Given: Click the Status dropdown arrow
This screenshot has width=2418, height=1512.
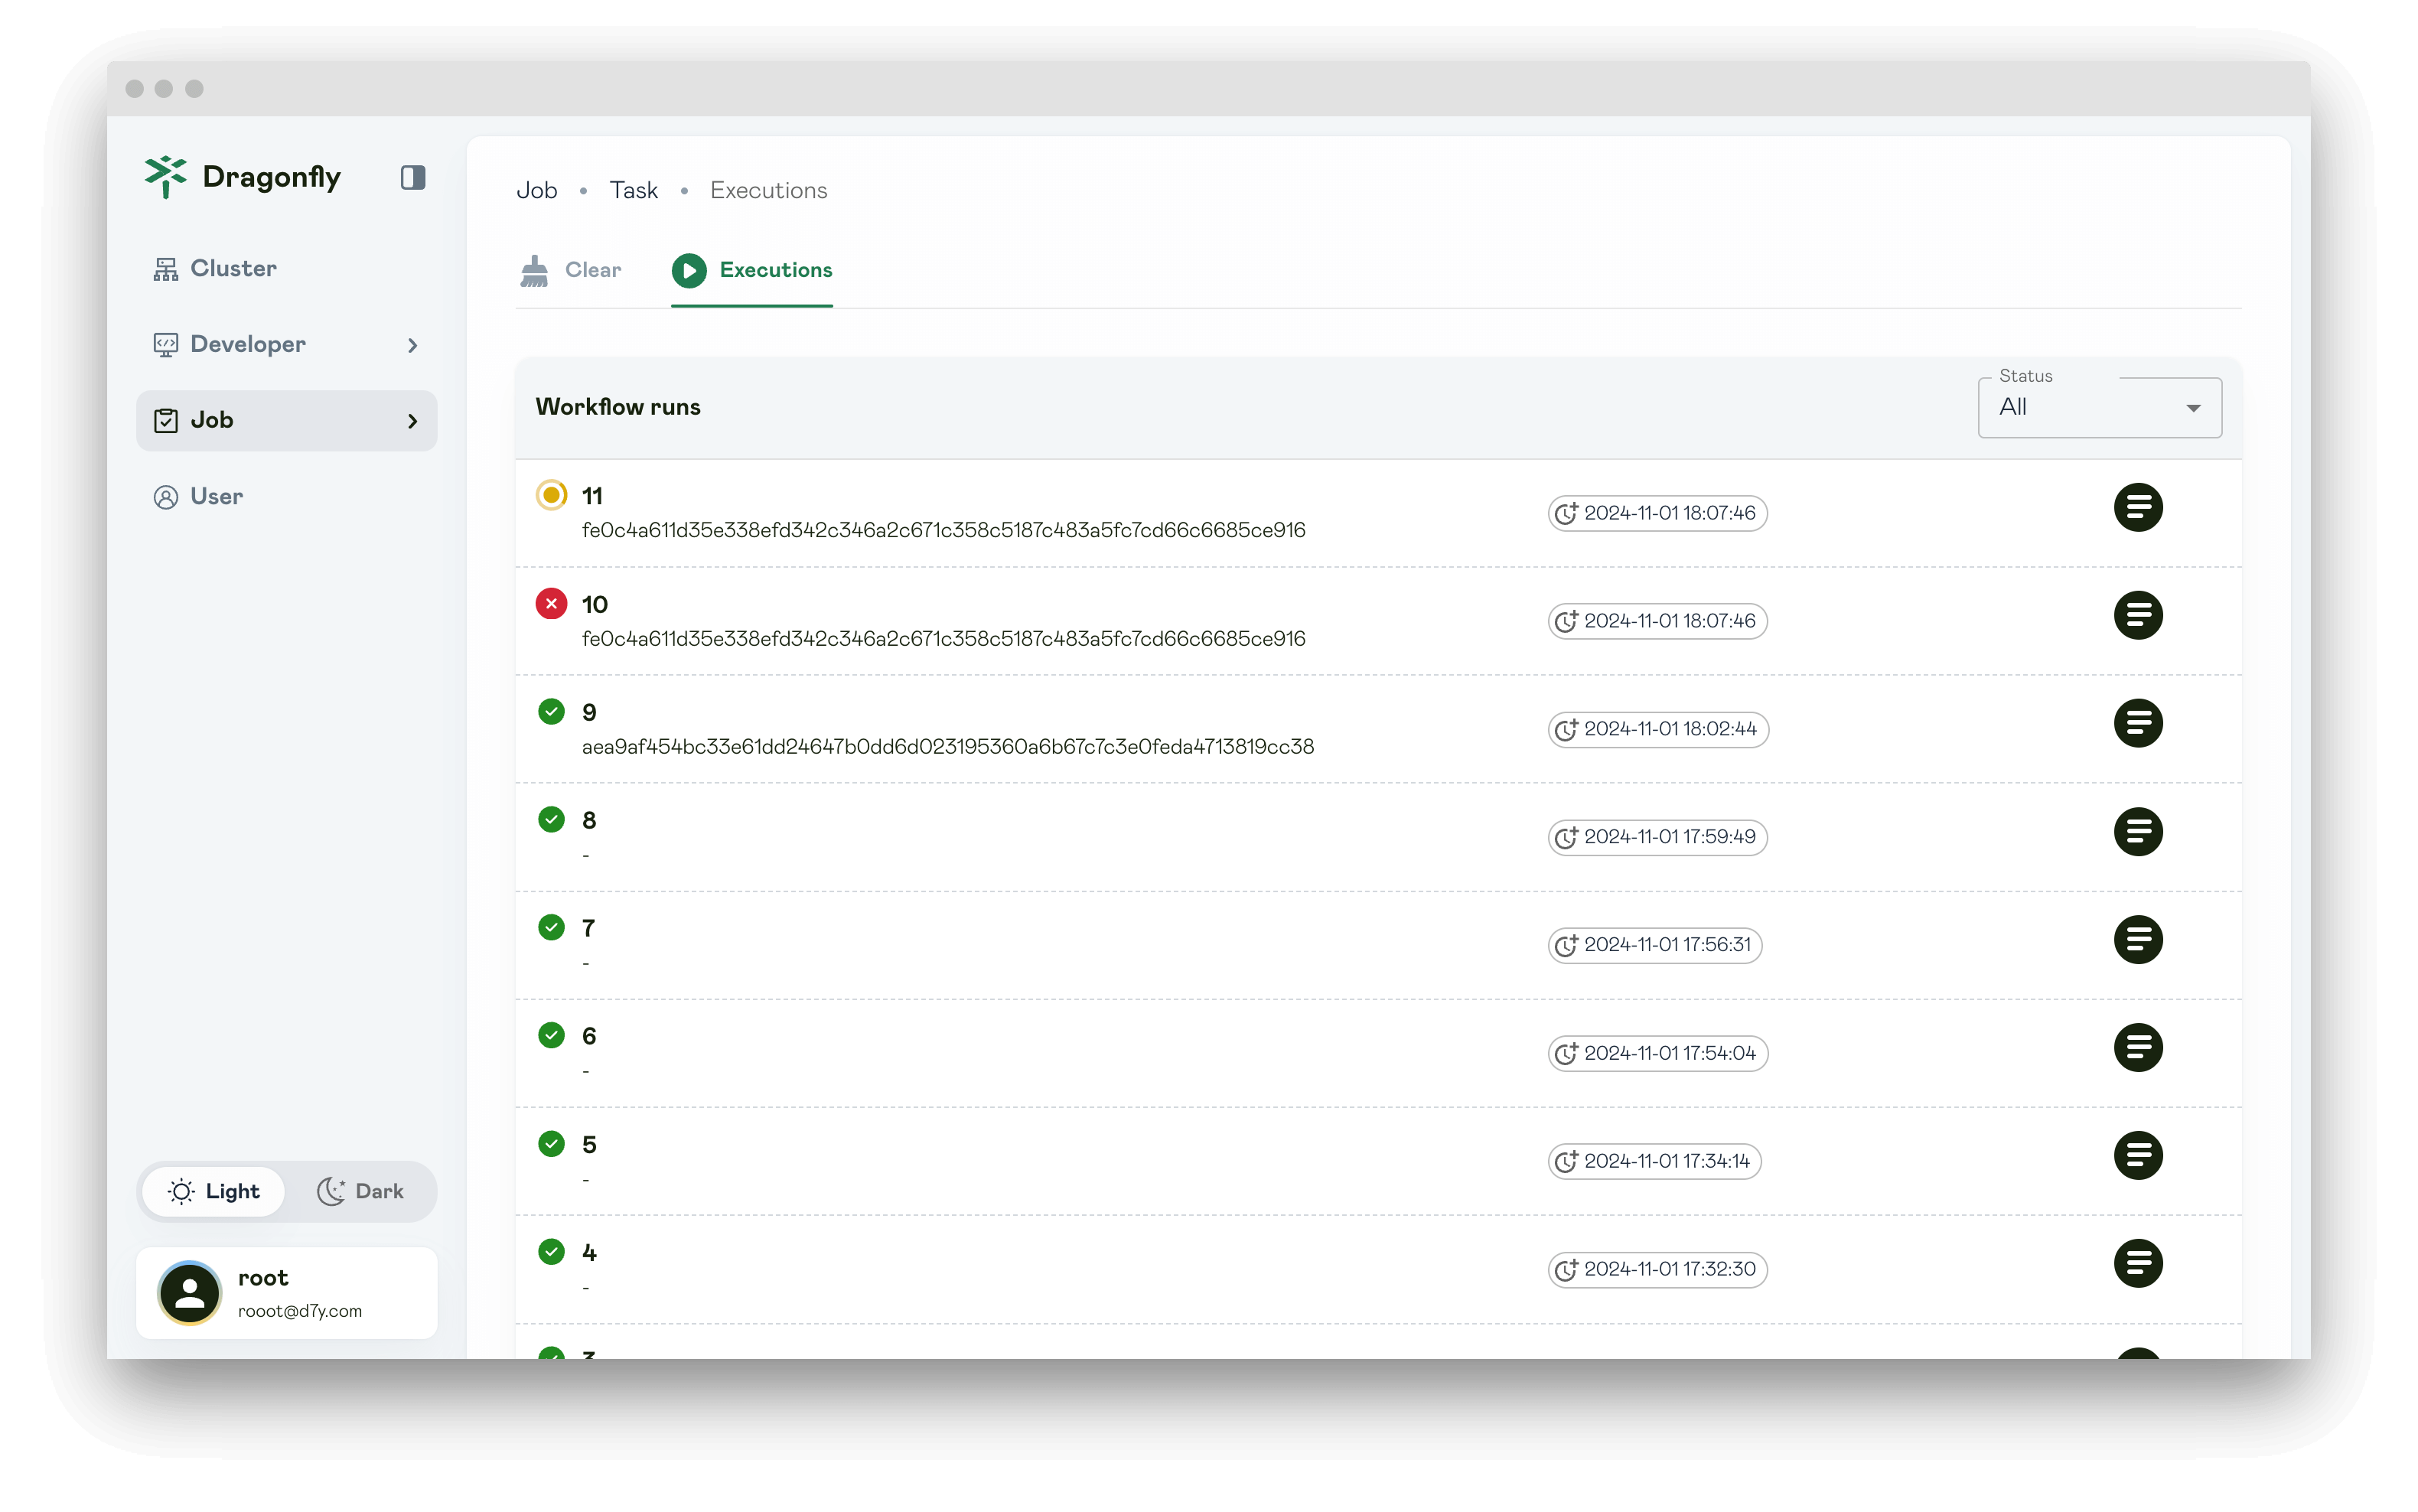Looking at the screenshot, I should point(2194,408).
